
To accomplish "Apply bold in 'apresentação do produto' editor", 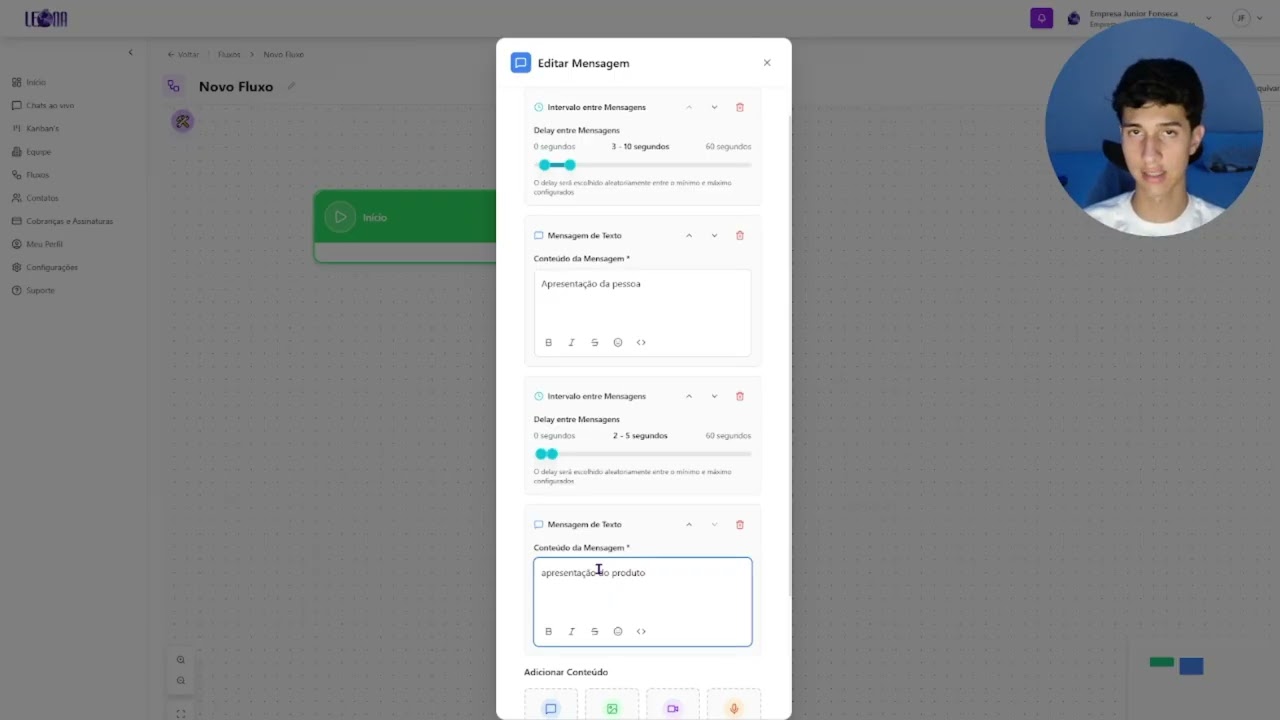I will coord(548,631).
